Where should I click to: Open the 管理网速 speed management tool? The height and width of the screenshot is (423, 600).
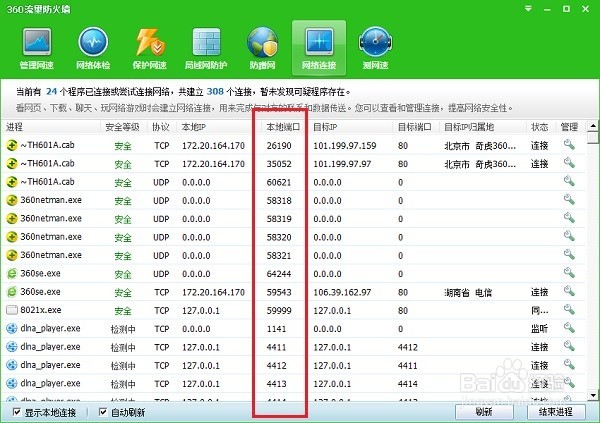click(37, 48)
